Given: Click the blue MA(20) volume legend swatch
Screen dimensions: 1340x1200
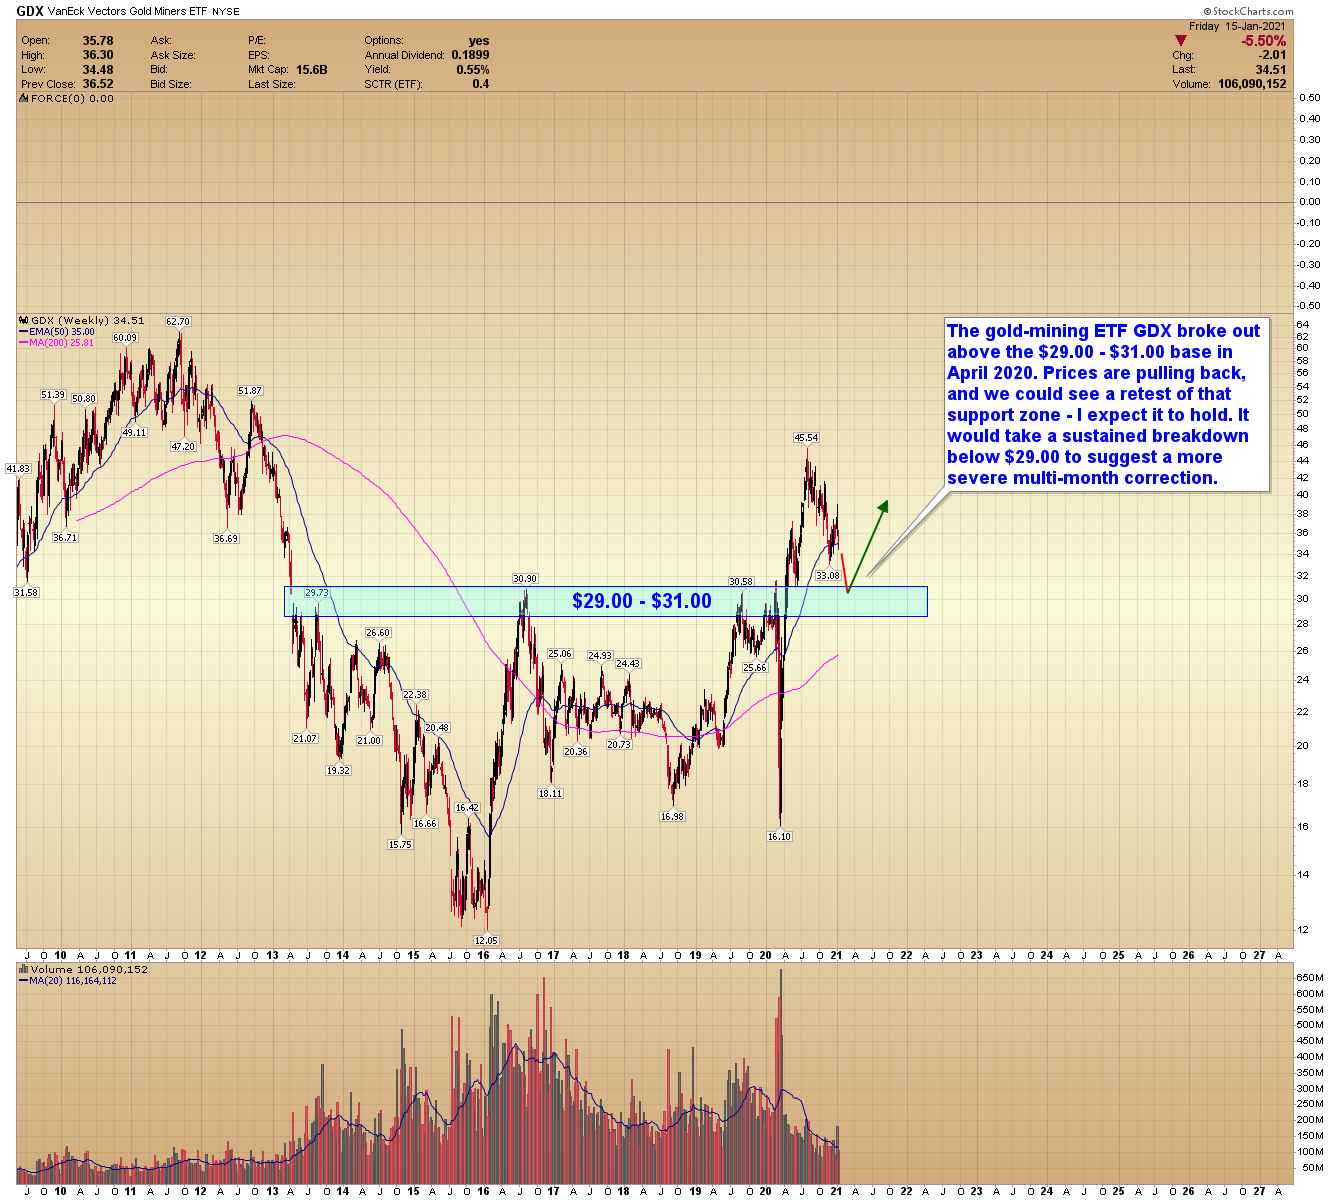Looking at the screenshot, I should [24, 980].
